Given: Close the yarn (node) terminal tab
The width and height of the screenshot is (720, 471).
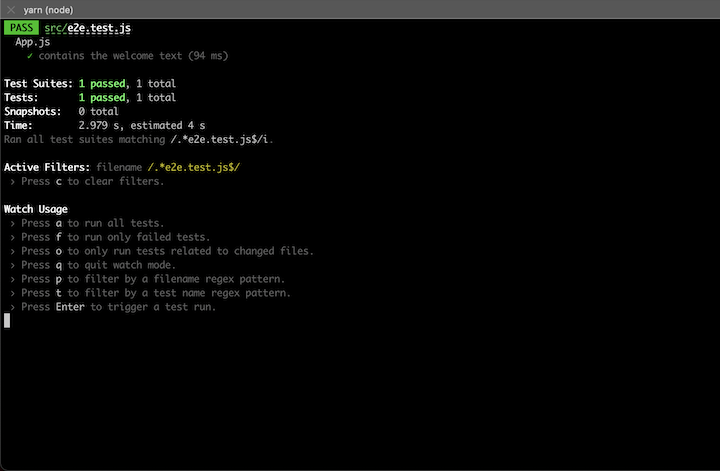Looking at the screenshot, I should 11,10.
